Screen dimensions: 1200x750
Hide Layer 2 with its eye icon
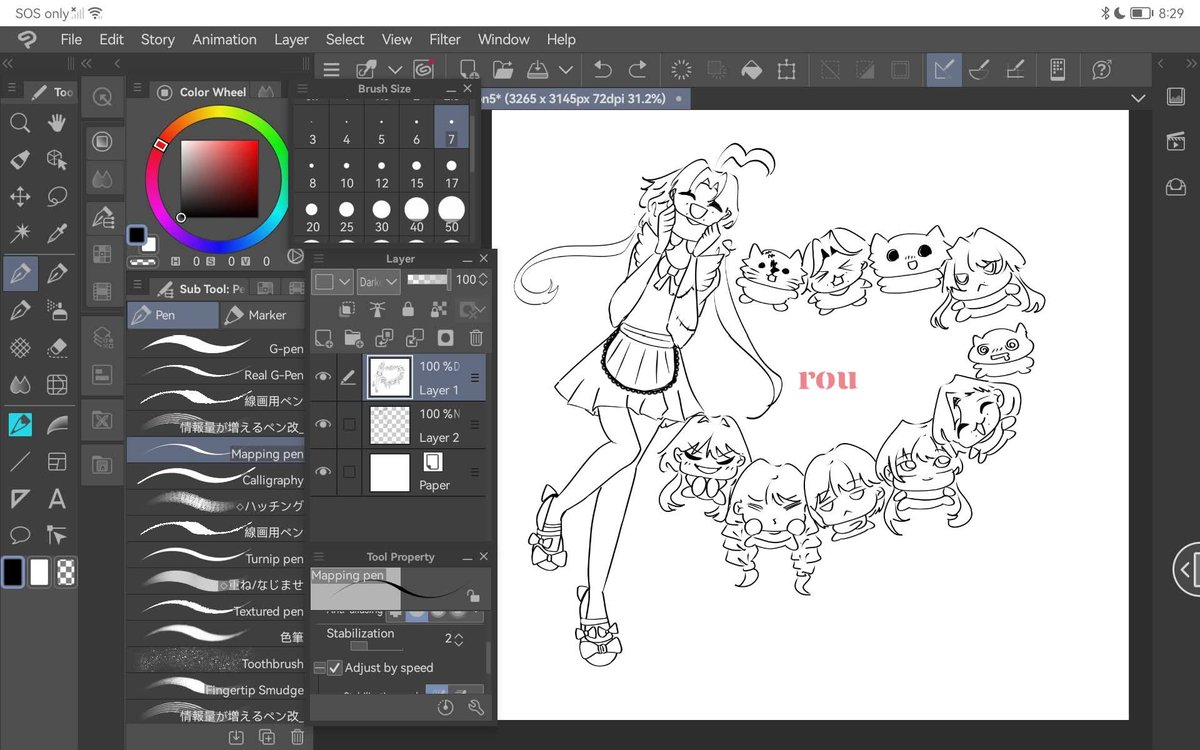(323, 425)
